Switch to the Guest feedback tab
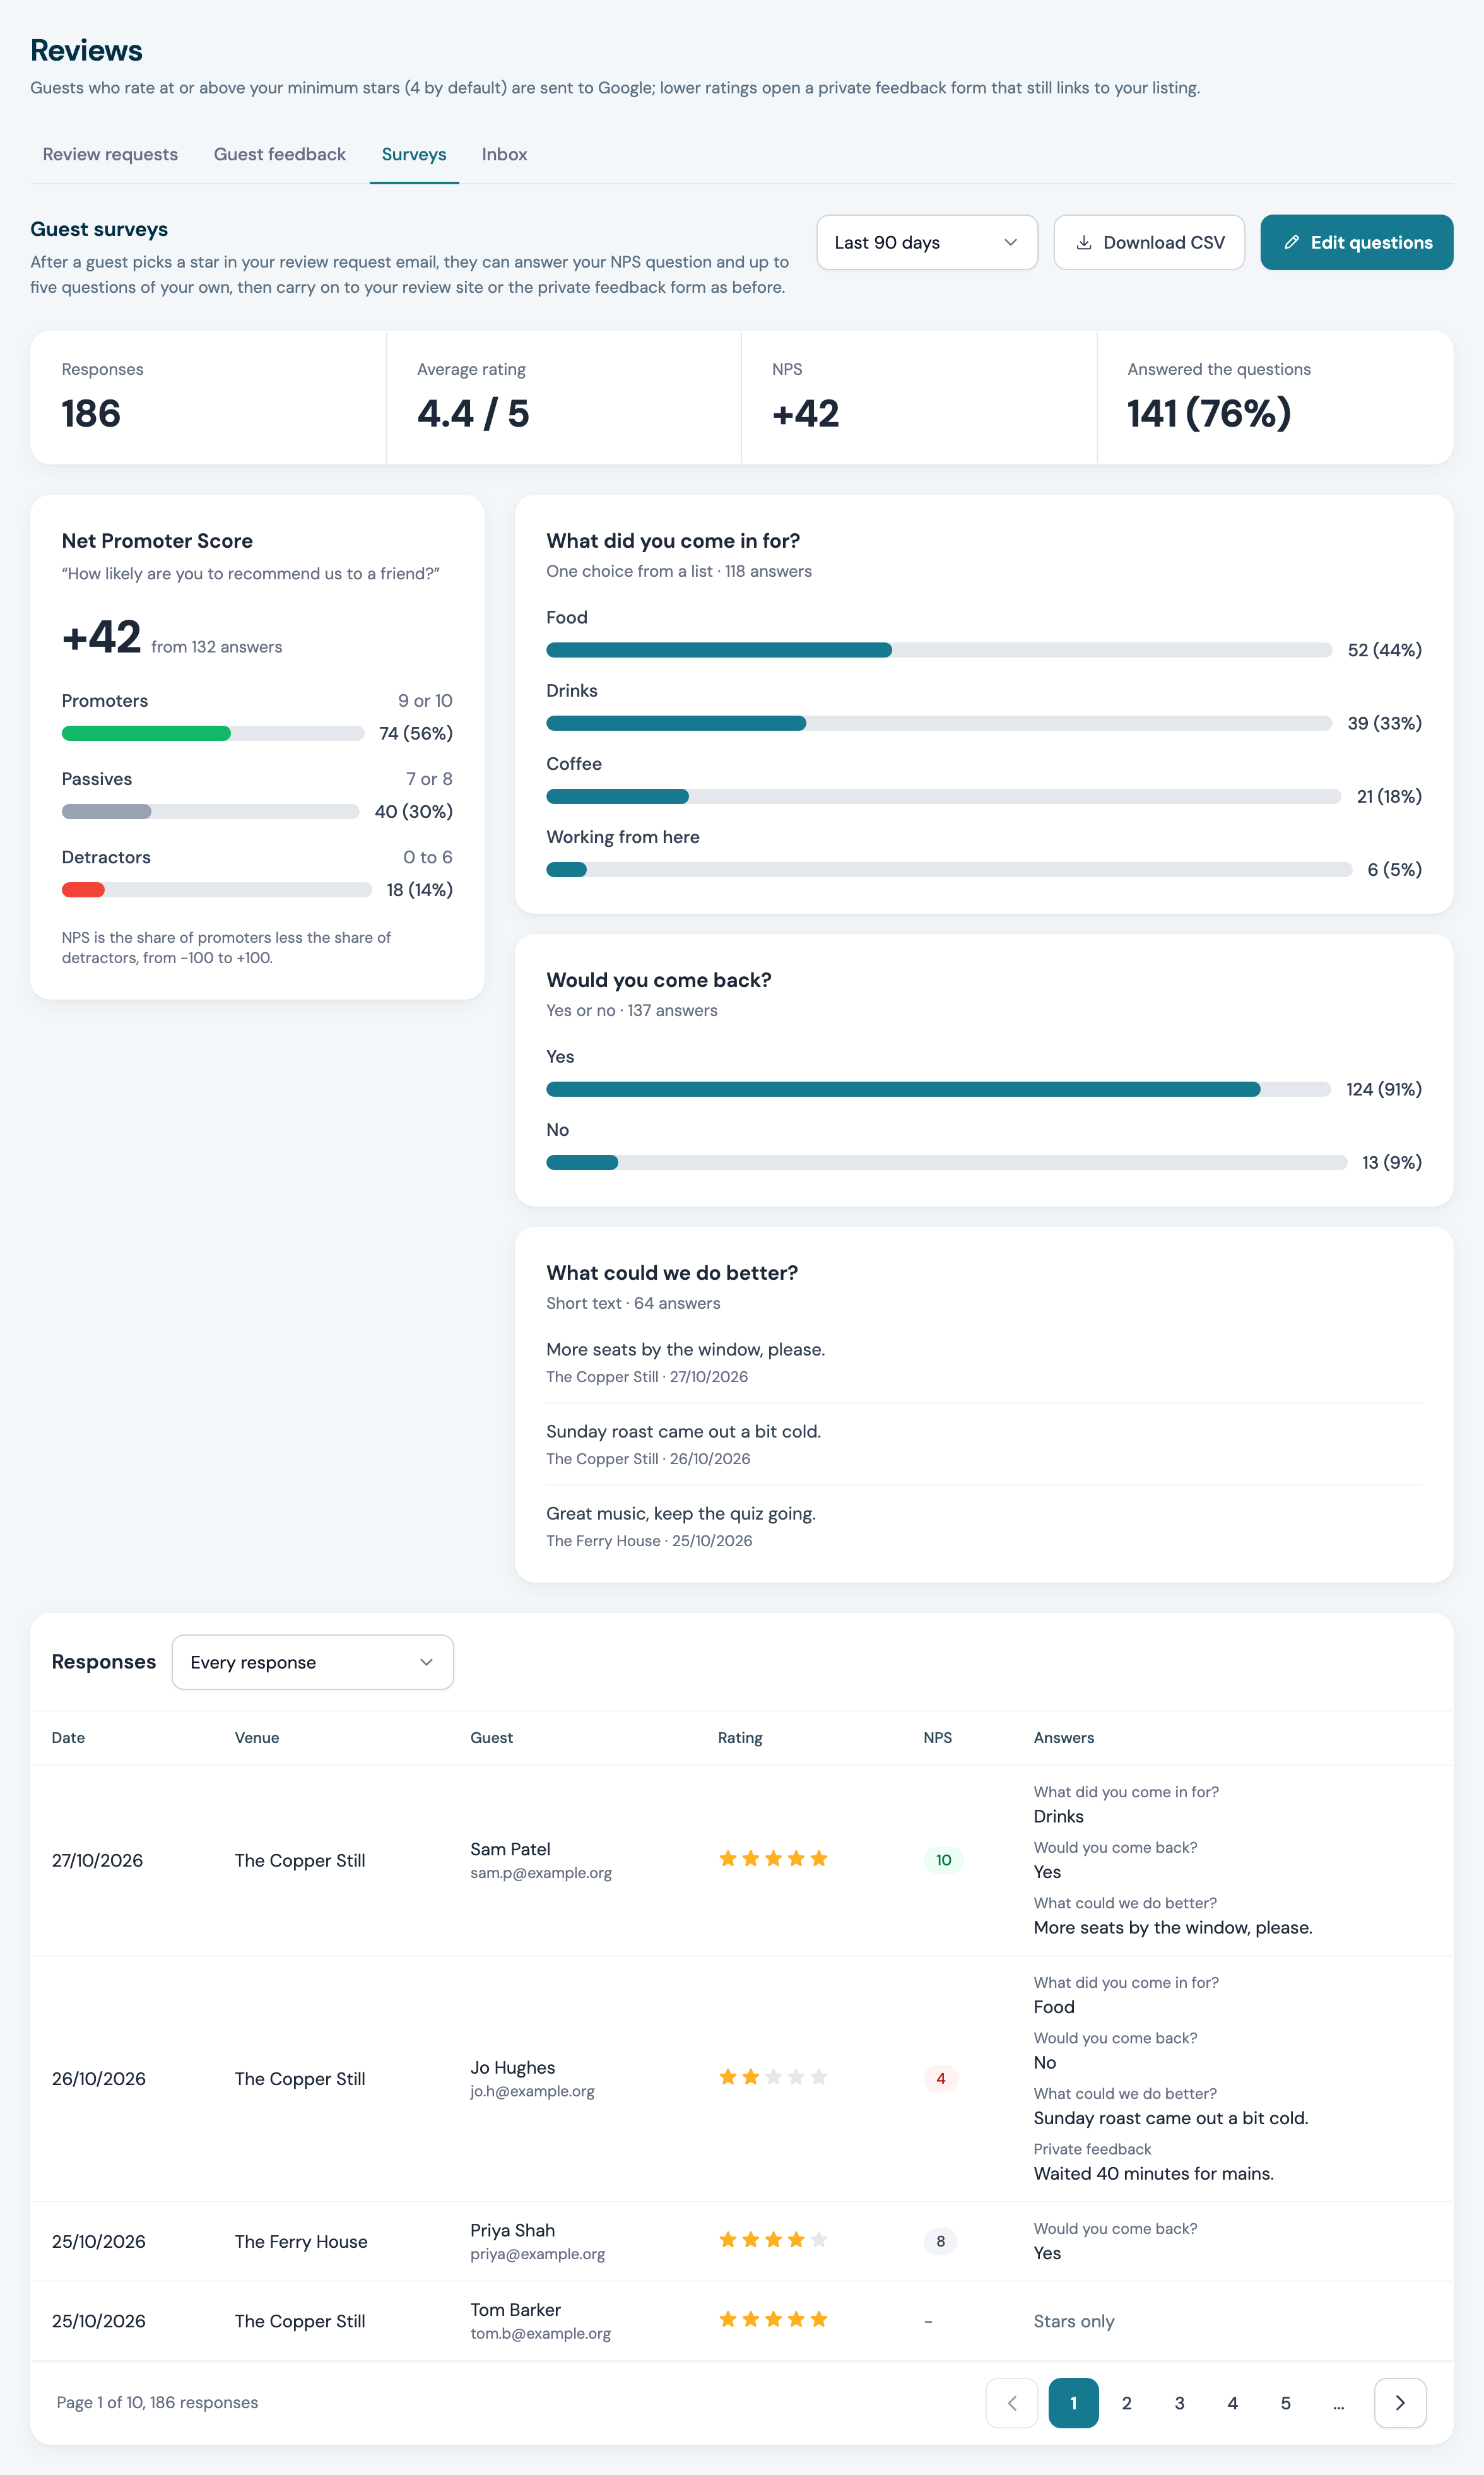 (x=279, y=154)
